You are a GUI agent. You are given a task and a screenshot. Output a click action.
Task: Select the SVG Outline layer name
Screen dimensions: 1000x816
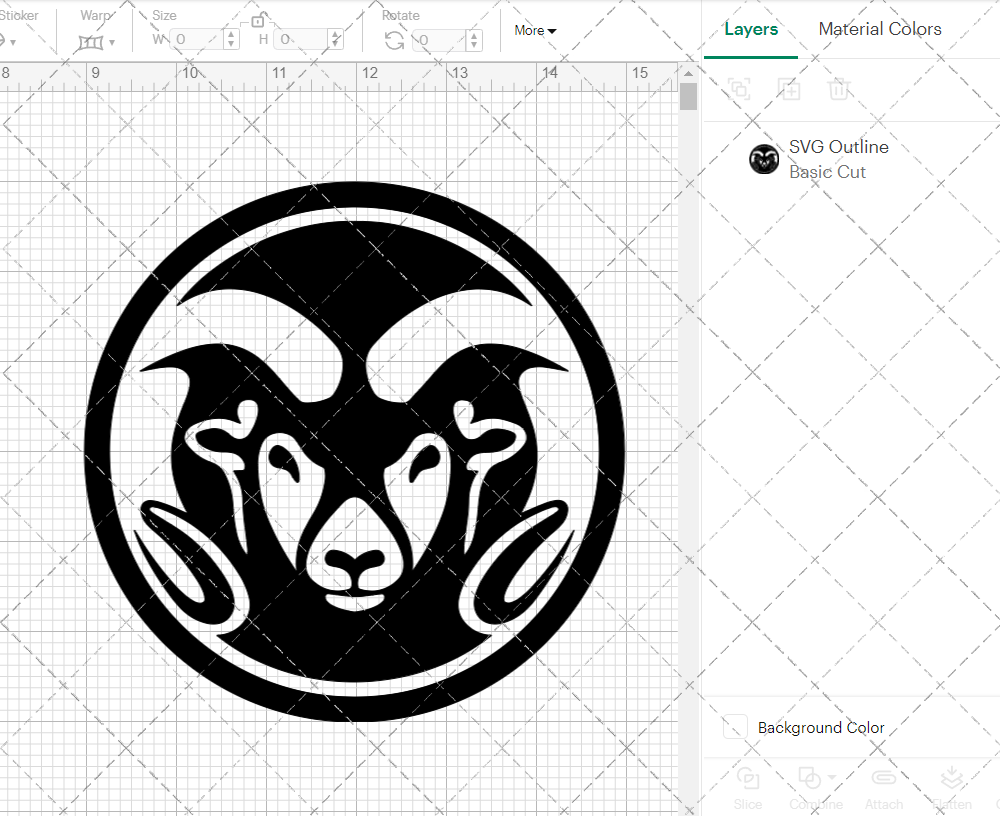tap(839, 147)
